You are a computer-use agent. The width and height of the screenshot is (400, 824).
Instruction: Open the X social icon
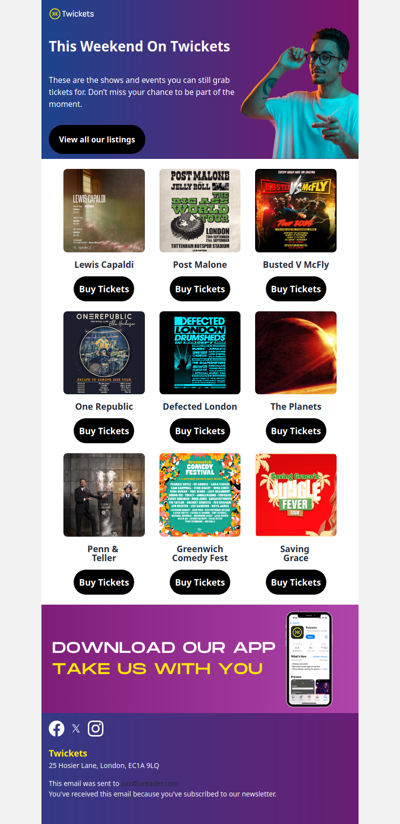[76, 728]
